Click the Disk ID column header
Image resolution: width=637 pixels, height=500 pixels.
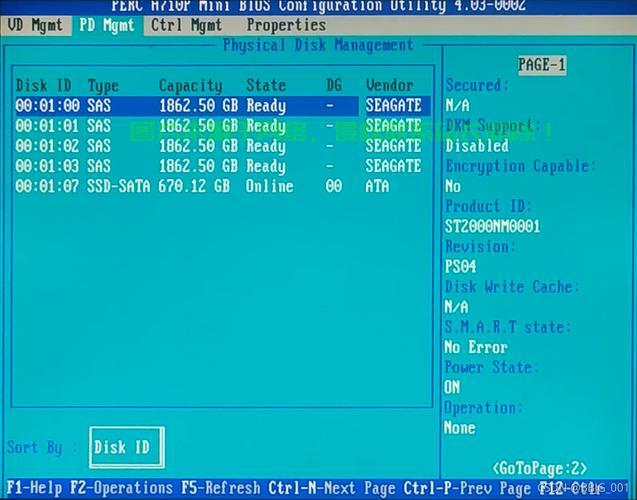click(43, 86)
